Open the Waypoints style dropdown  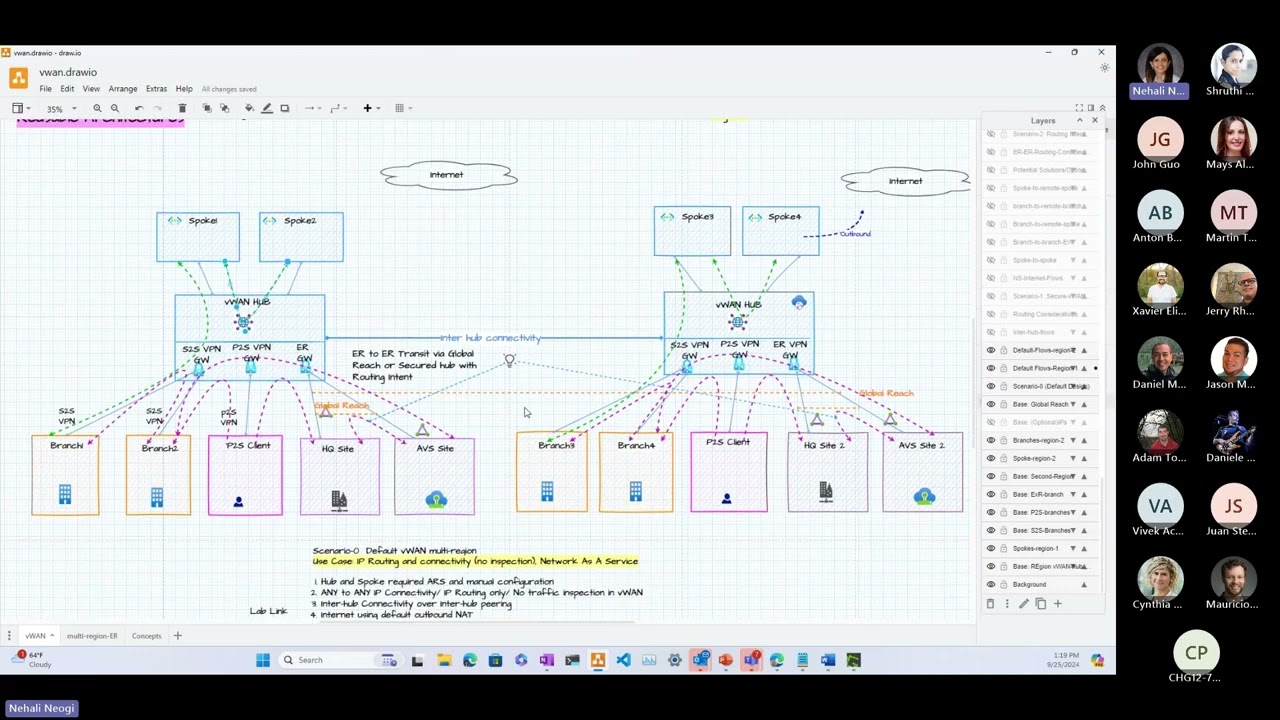[x=337, y=108]
